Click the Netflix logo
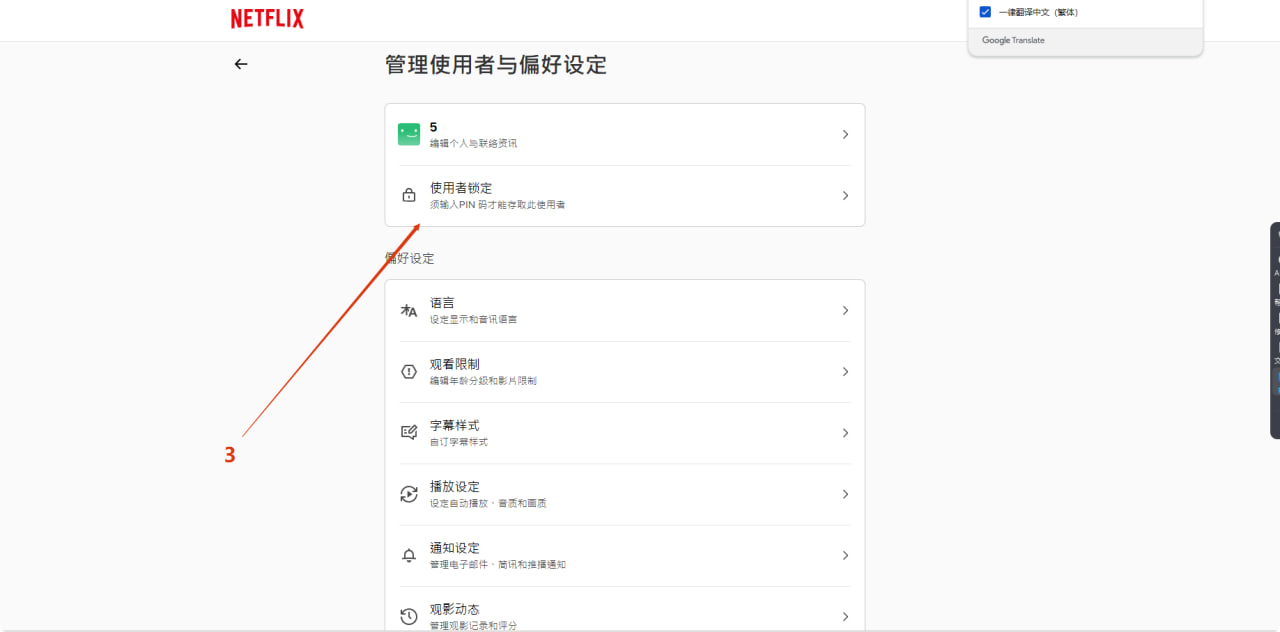This screenshot has height=632, width=1280. (x=267, y=19)
